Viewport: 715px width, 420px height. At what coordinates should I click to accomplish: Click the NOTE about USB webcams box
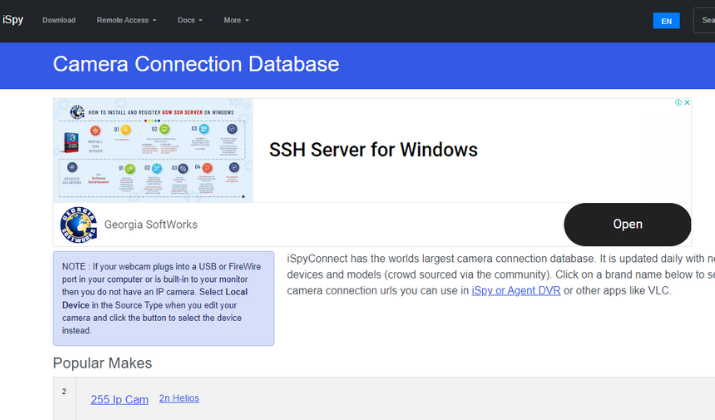(164, 298)
